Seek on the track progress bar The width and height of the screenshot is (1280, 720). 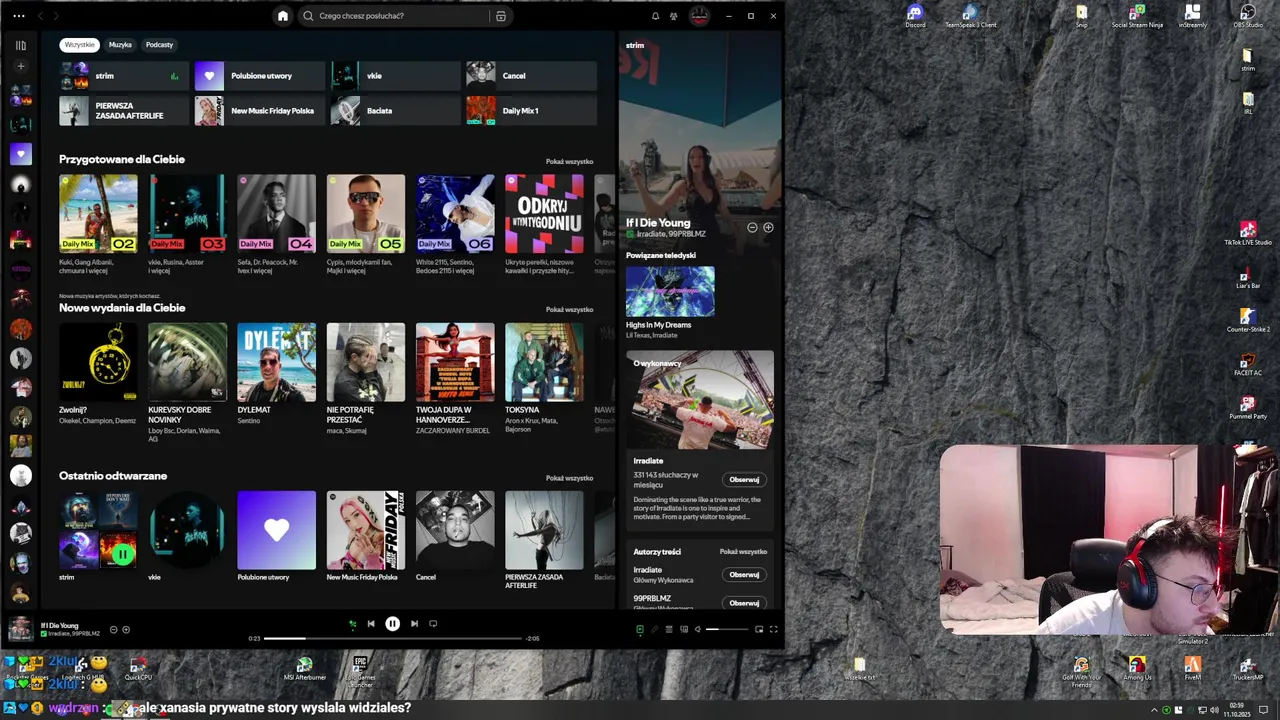click(393, 638)
